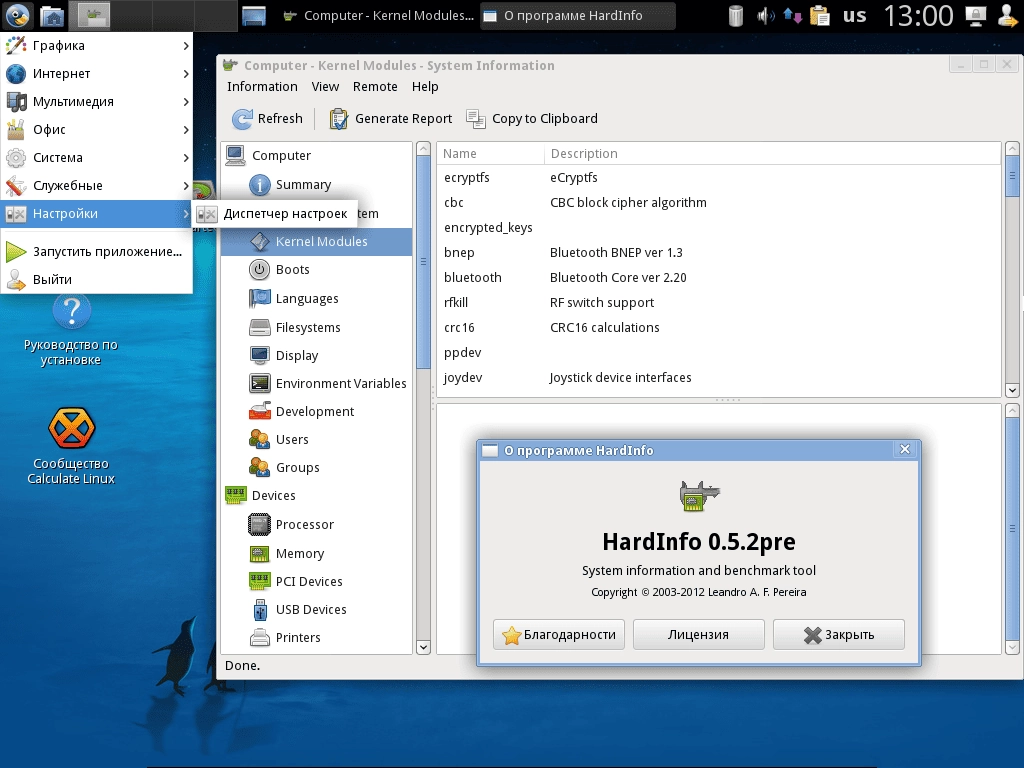1024x768 pixels.
Task: Click the Refresh toolbar icon
Action: (242, 118)
